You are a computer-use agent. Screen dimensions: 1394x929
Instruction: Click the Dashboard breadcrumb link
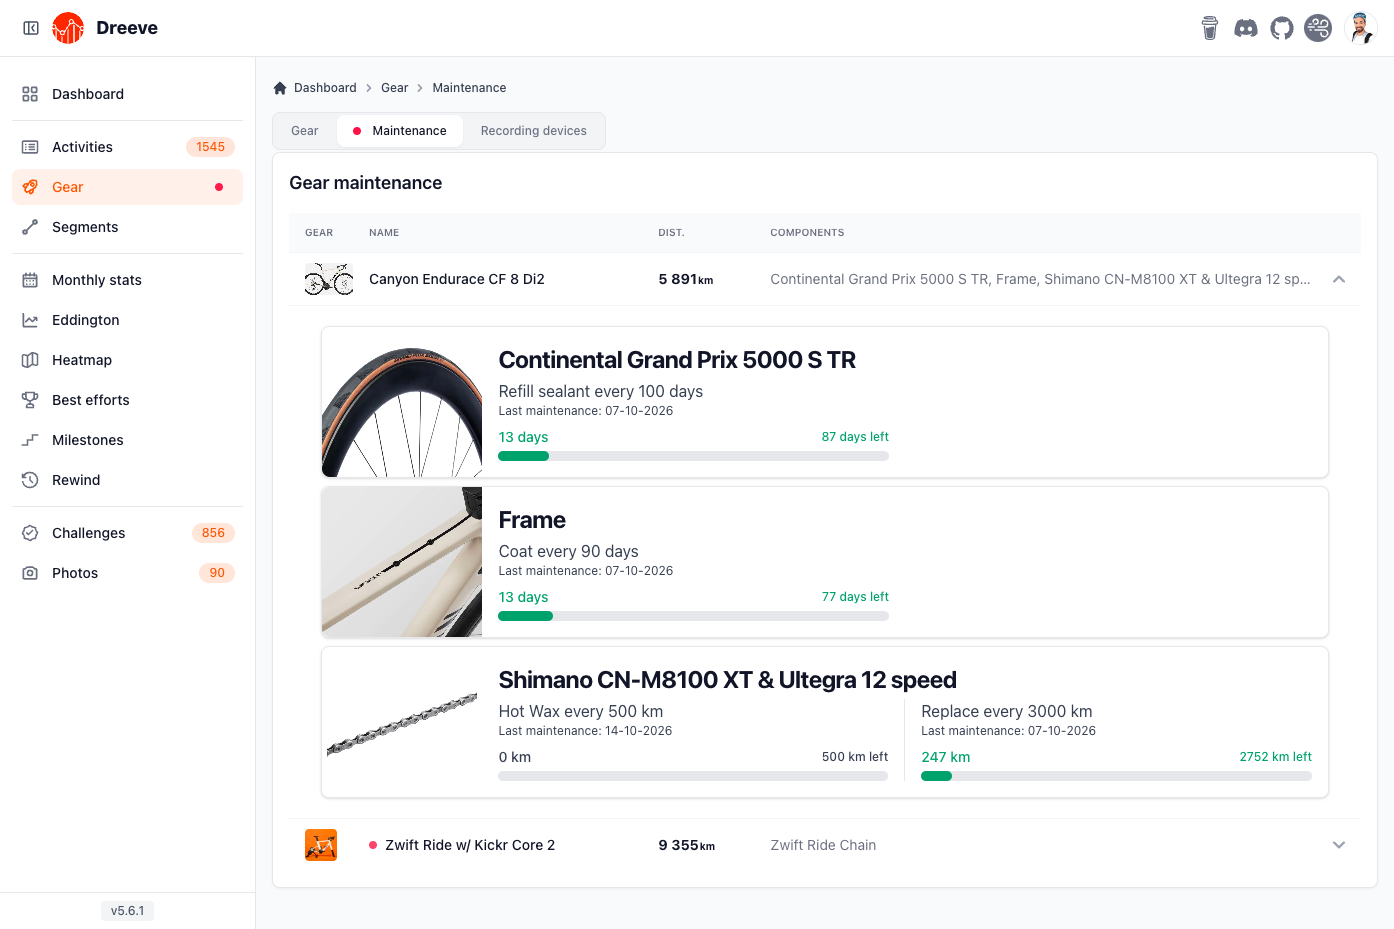[325, 88]
